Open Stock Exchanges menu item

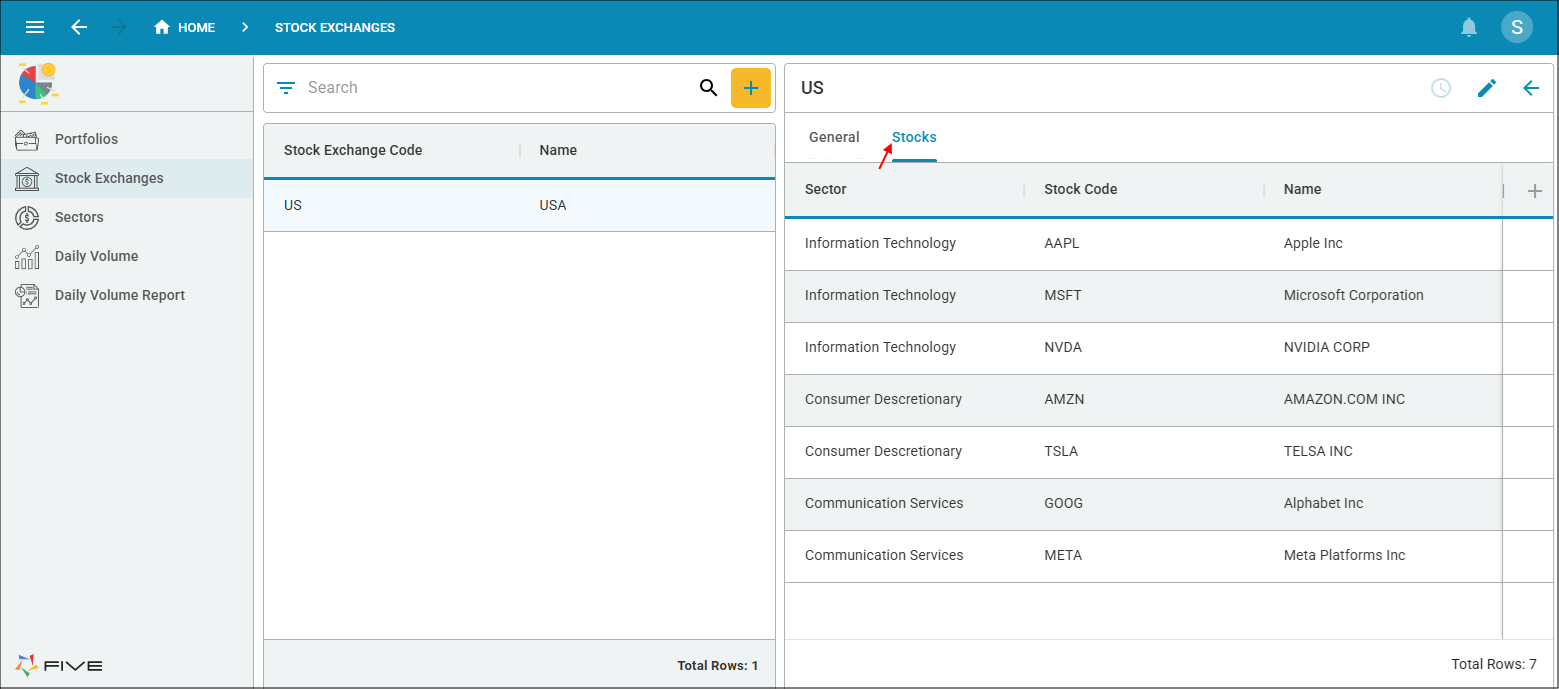pyautogui.click(x=126, y=178)
